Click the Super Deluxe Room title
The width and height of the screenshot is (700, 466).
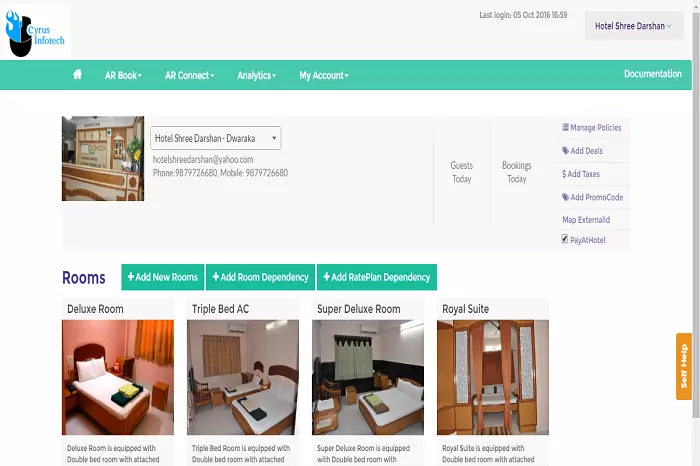[358, 309]
